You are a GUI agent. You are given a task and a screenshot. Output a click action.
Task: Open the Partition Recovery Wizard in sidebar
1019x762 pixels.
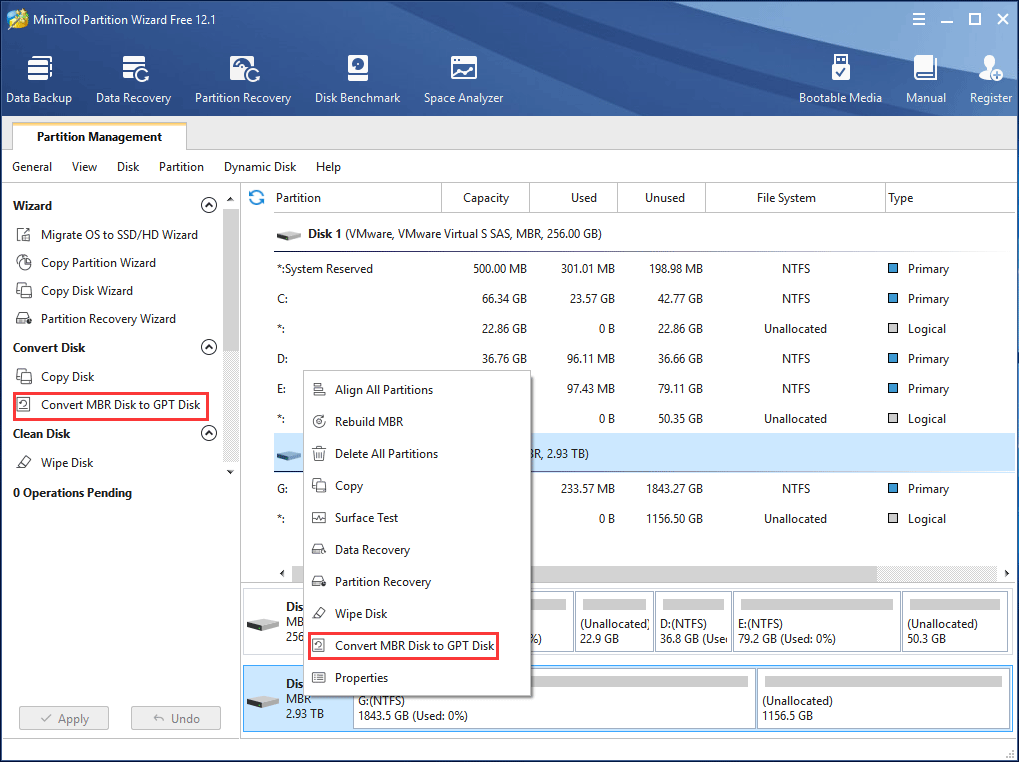tap(96, 318)
